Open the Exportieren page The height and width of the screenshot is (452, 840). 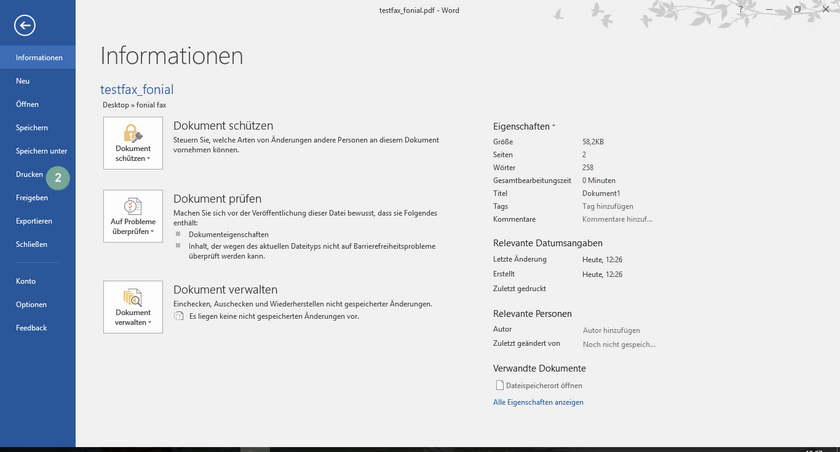coord(34,221)
